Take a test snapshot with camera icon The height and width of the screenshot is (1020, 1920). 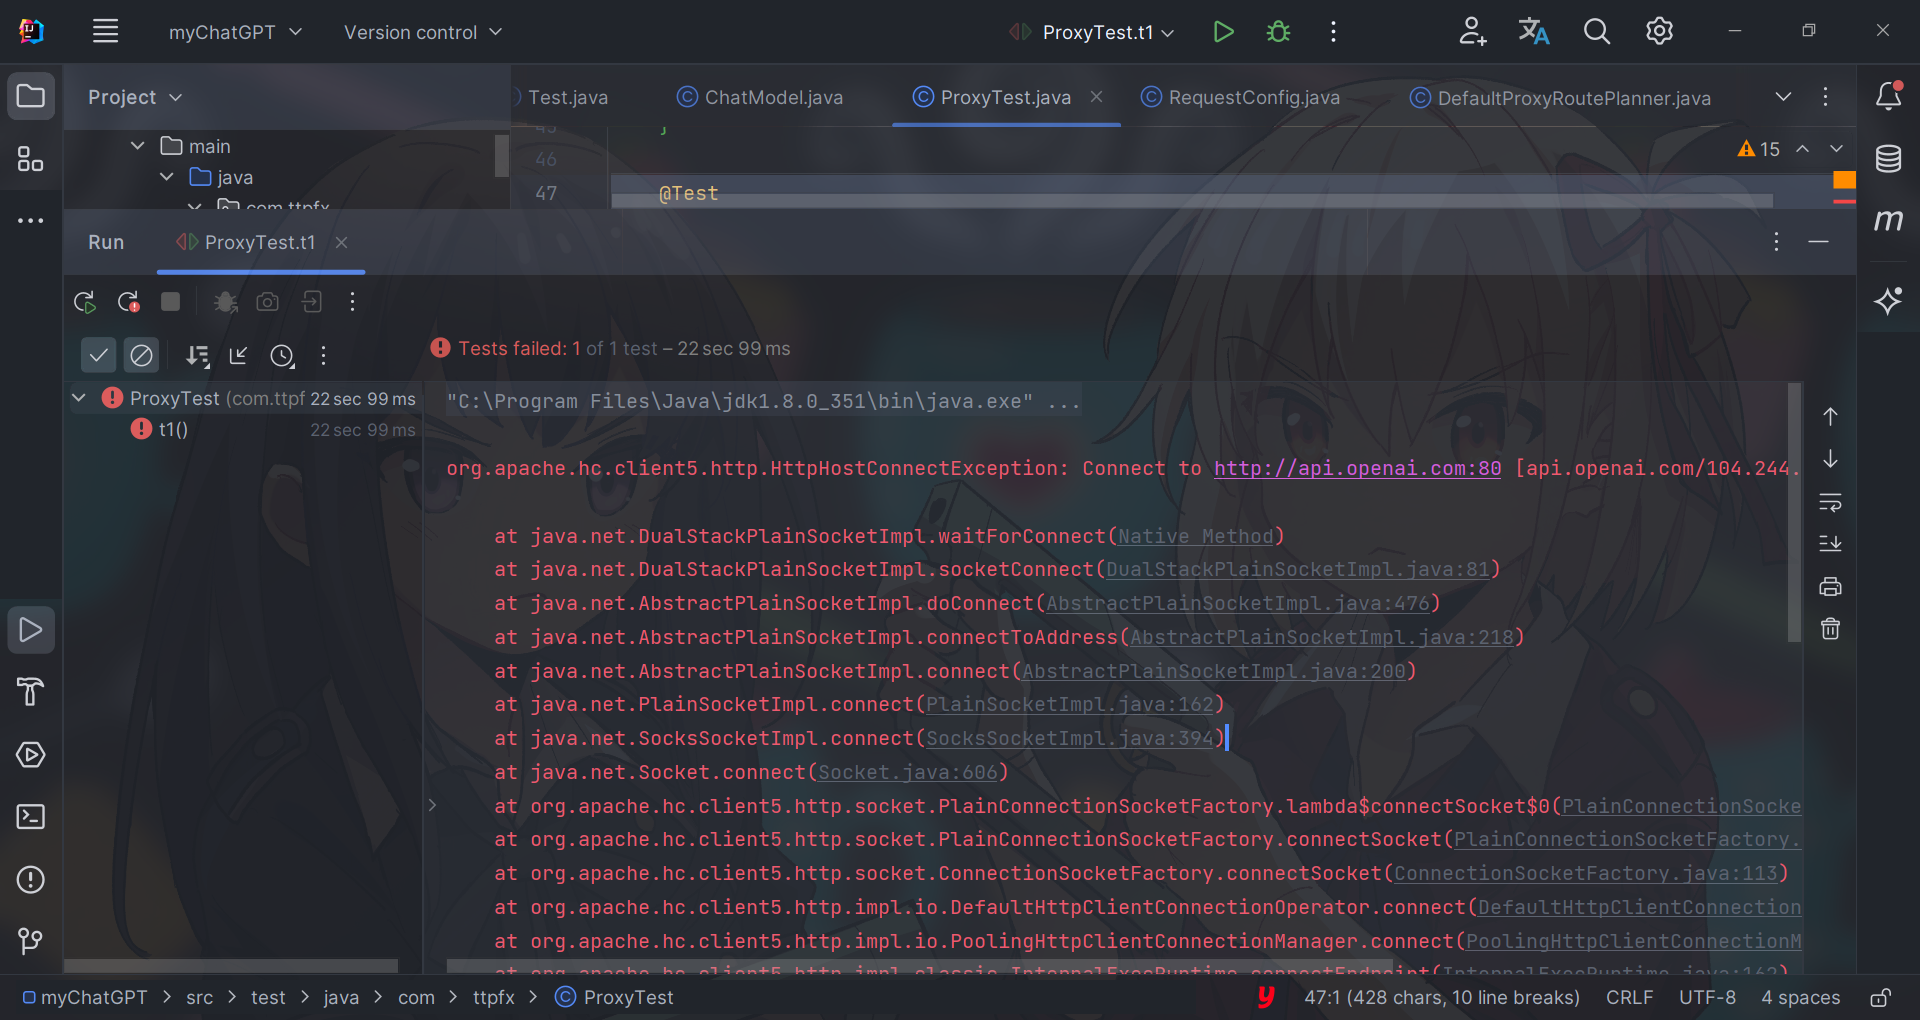(267, 302)
